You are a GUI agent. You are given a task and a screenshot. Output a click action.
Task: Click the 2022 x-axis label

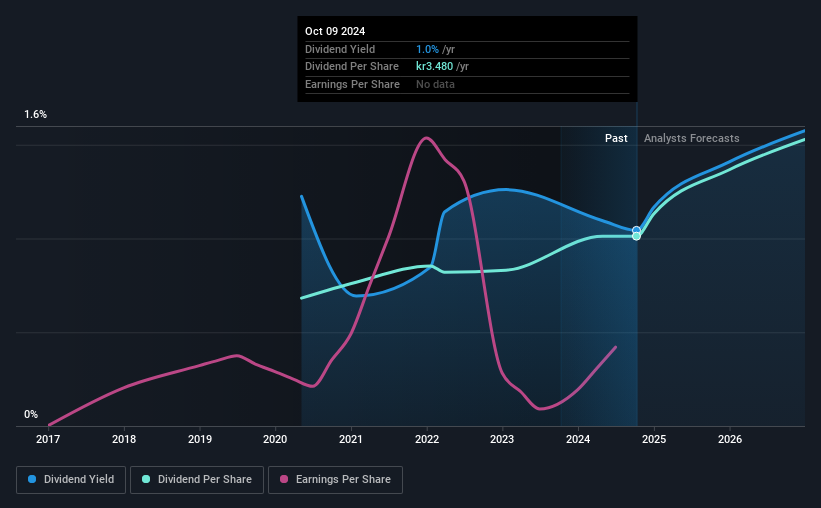[427, 439]
